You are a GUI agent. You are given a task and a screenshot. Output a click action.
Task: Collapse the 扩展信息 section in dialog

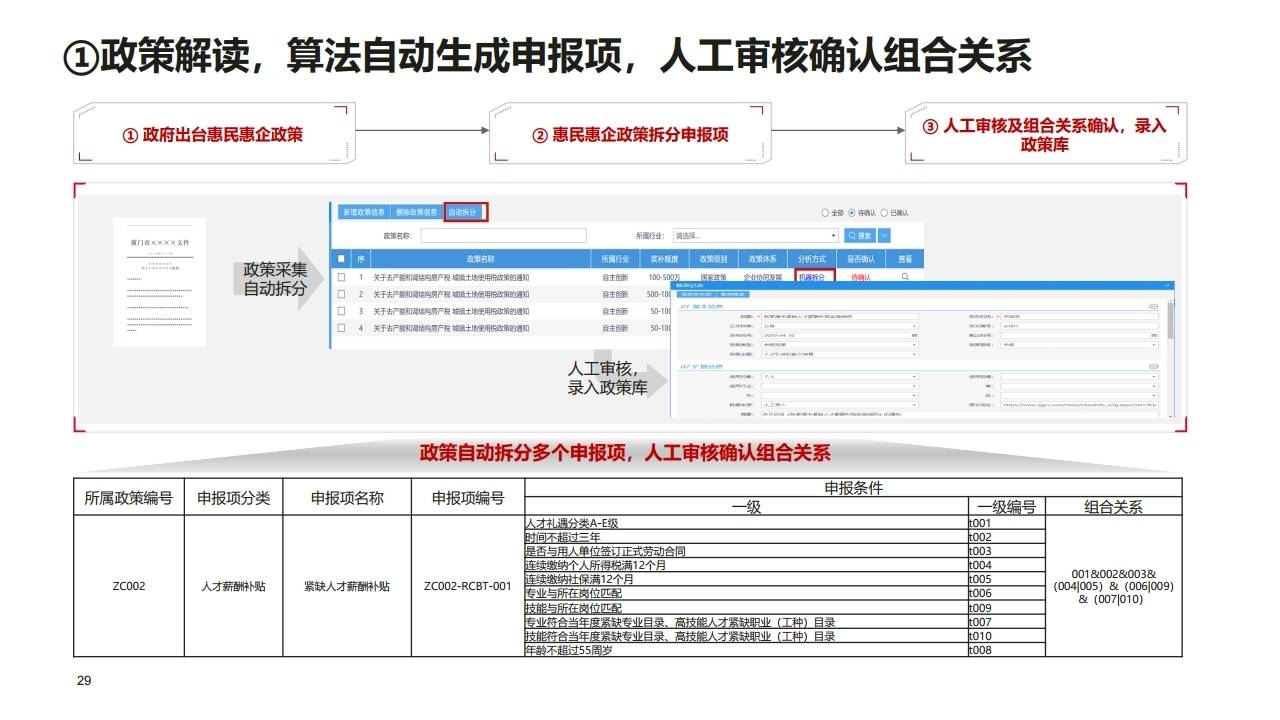point(1153,367)
